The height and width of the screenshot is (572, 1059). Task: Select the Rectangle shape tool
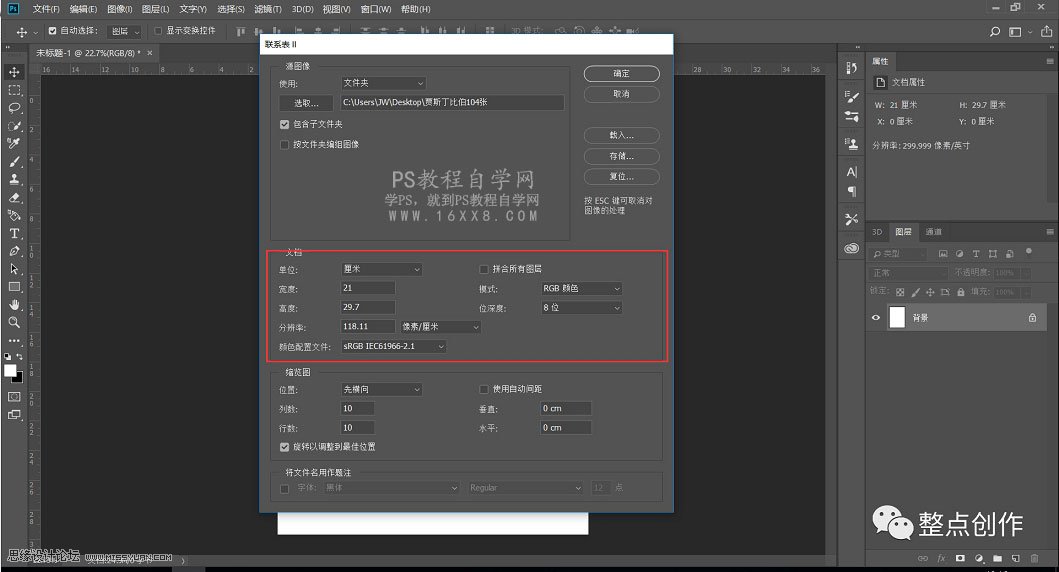pyautogui.click(x=14, y=286)
